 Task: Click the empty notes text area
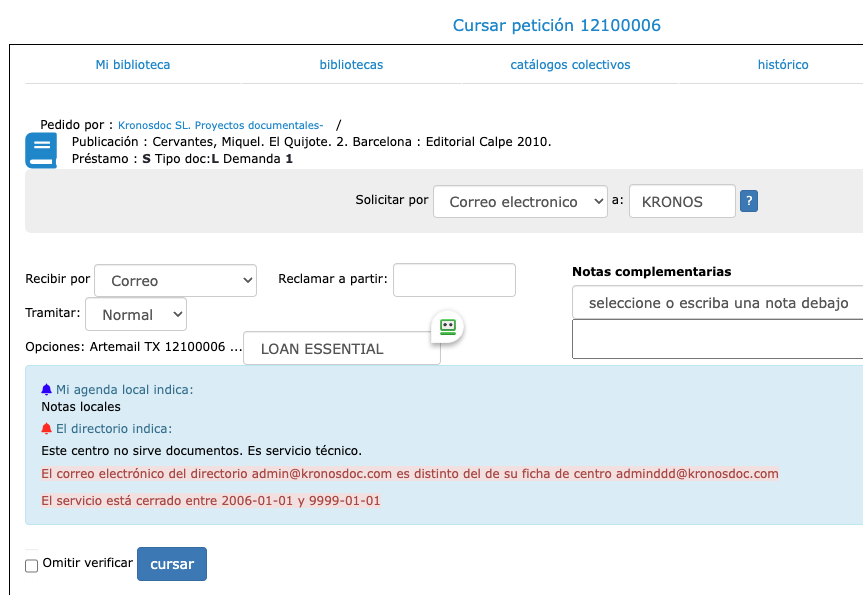[717, 339]
